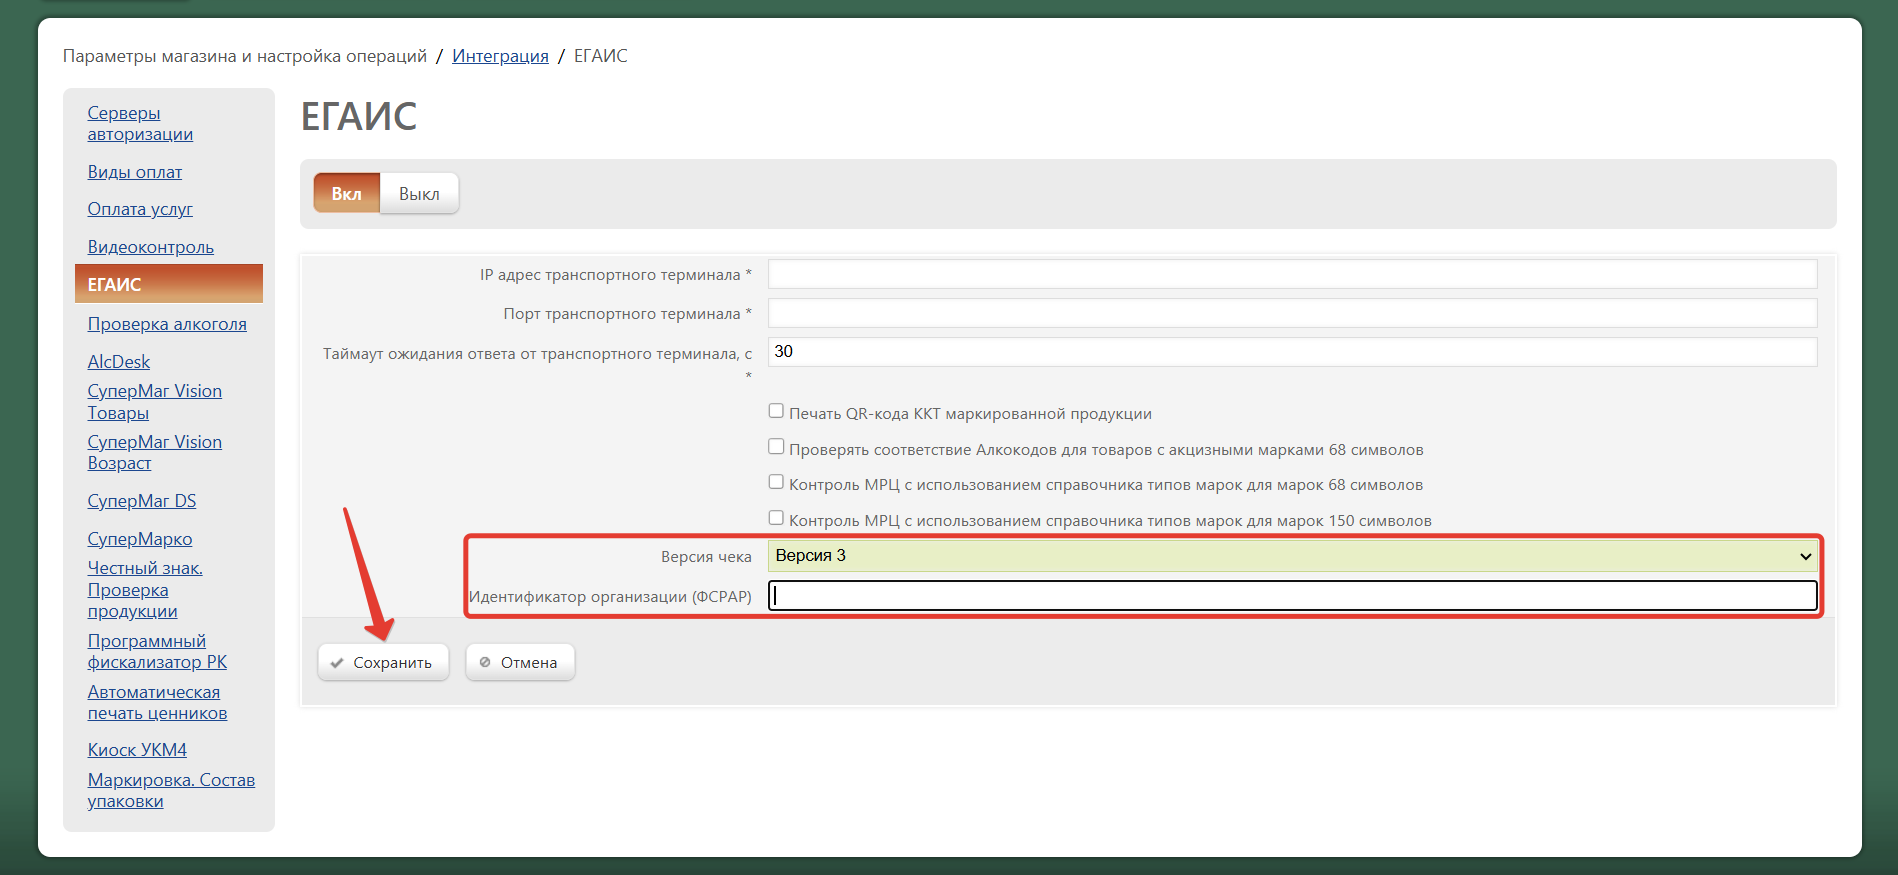
Task: Set the ЕГАИС toggle to Вкл
Action: click(x=347, y=194)
